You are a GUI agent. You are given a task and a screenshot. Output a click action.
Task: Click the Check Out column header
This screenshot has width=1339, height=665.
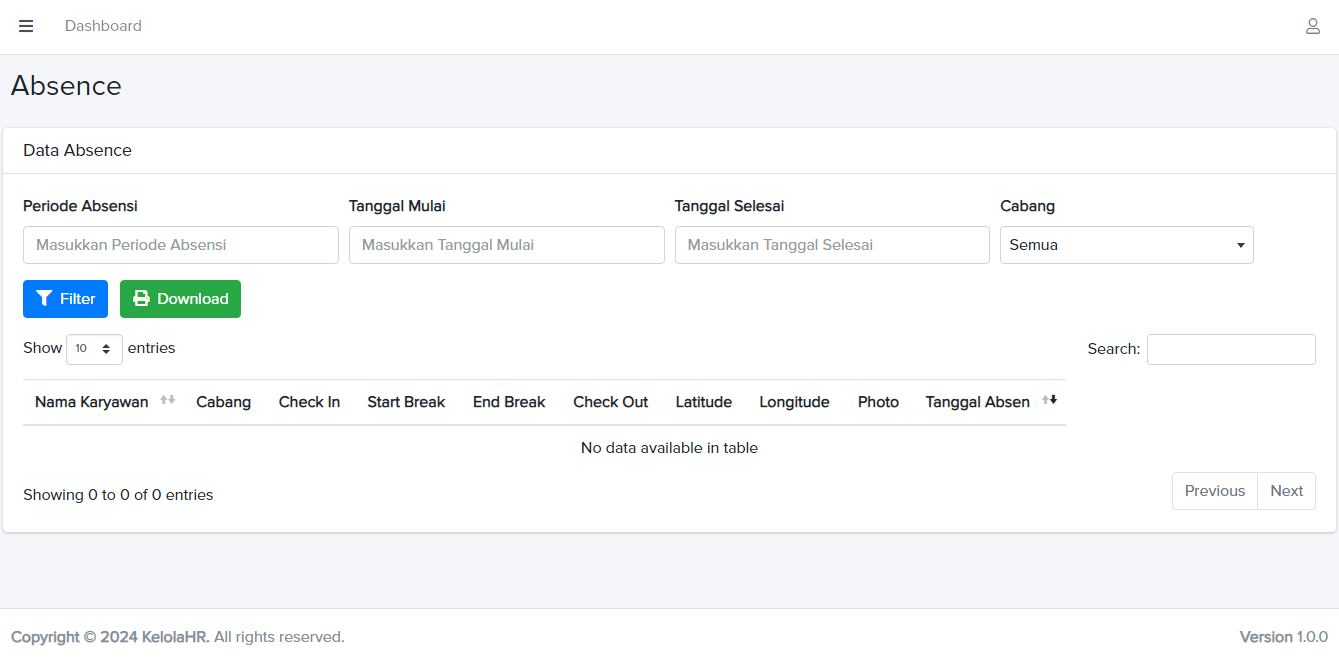tap(610, 402)
